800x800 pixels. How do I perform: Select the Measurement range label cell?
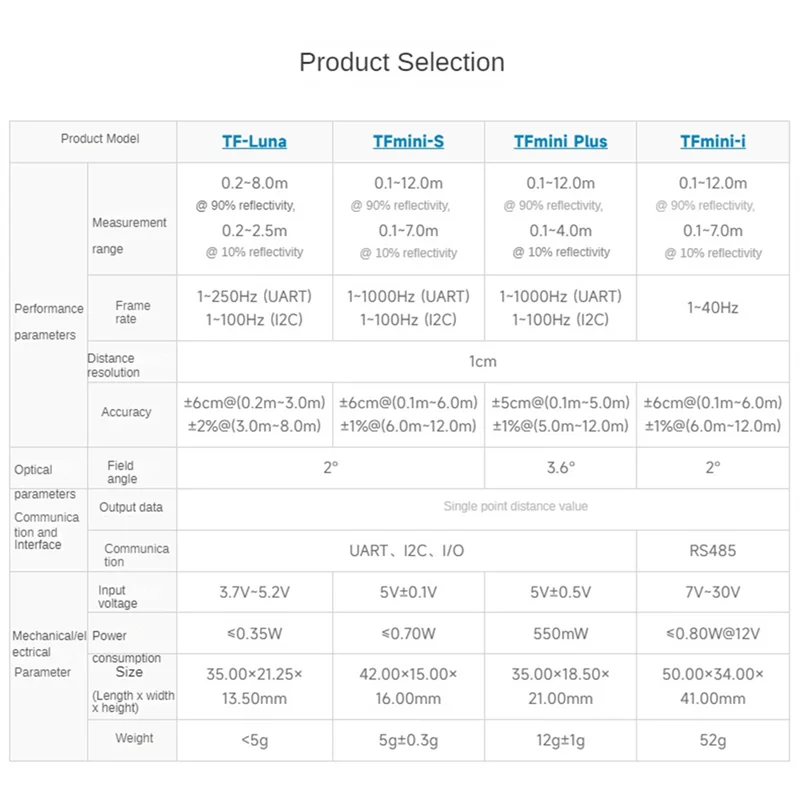tap(129, 235)
